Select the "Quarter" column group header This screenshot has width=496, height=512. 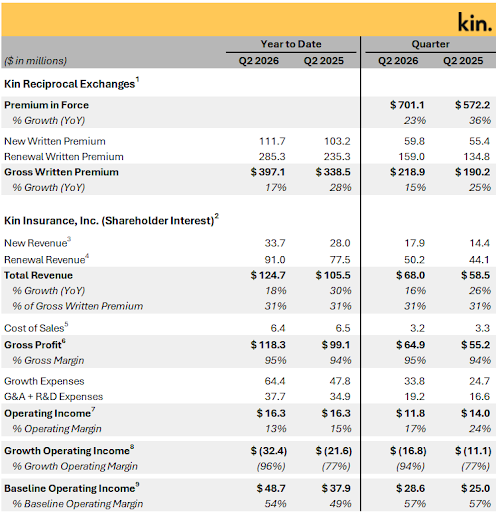tap(430, 44)
